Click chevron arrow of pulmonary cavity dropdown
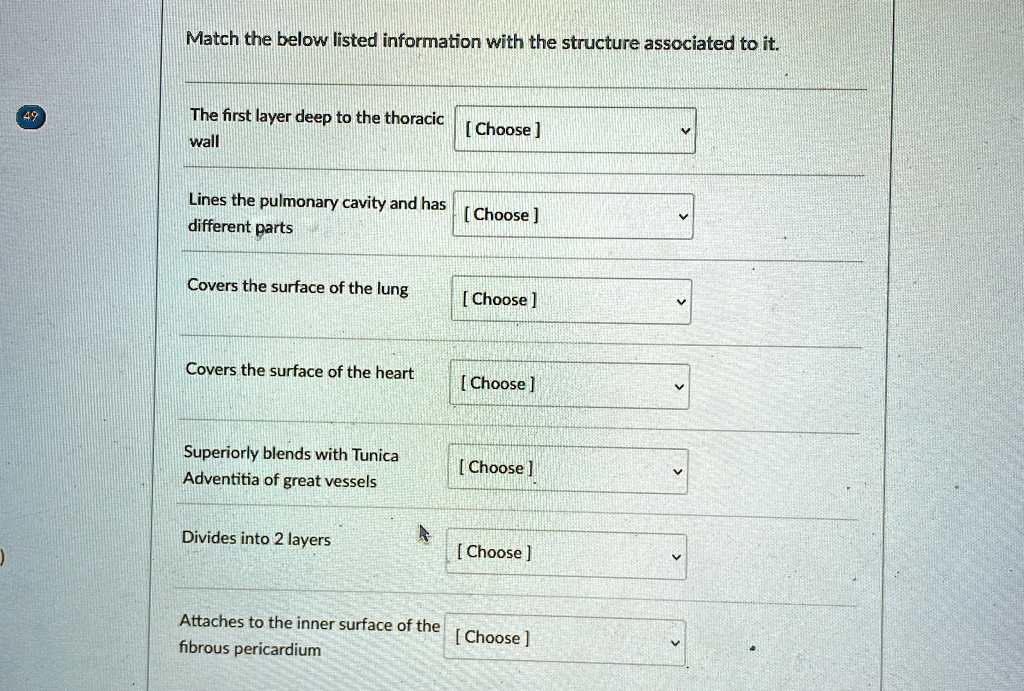The image size is (1024, 691). (x=683, y=216)
